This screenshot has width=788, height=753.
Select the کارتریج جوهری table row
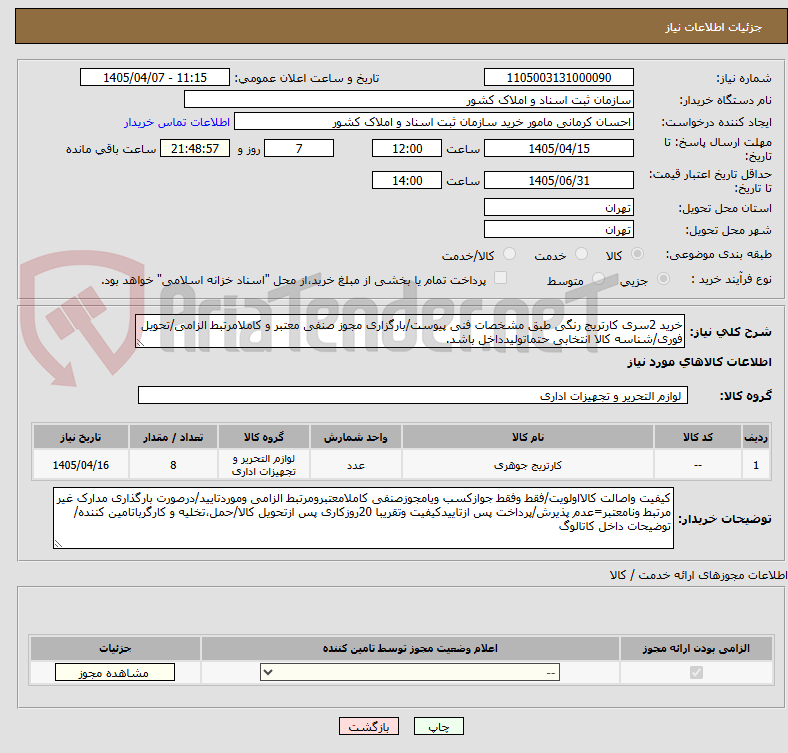click(x=402, y=464)
